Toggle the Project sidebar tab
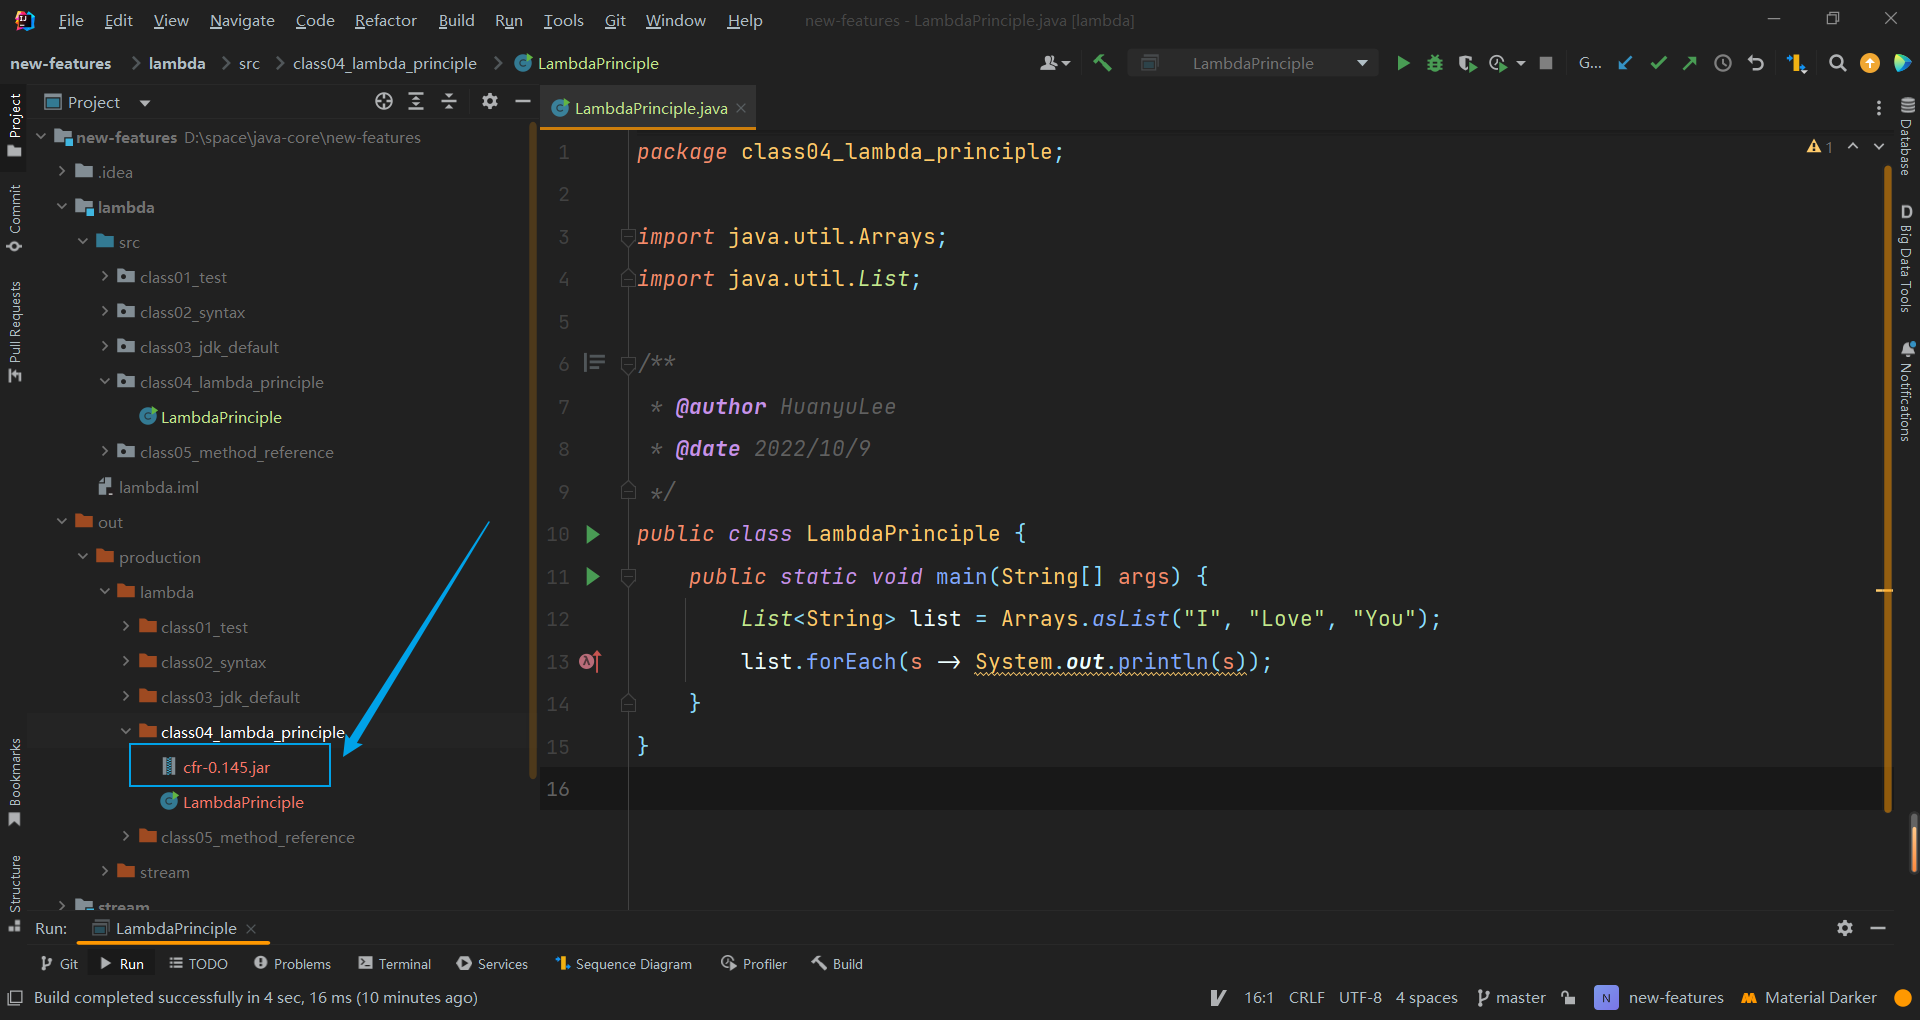 pyautogui.click(x=15, y=125)
